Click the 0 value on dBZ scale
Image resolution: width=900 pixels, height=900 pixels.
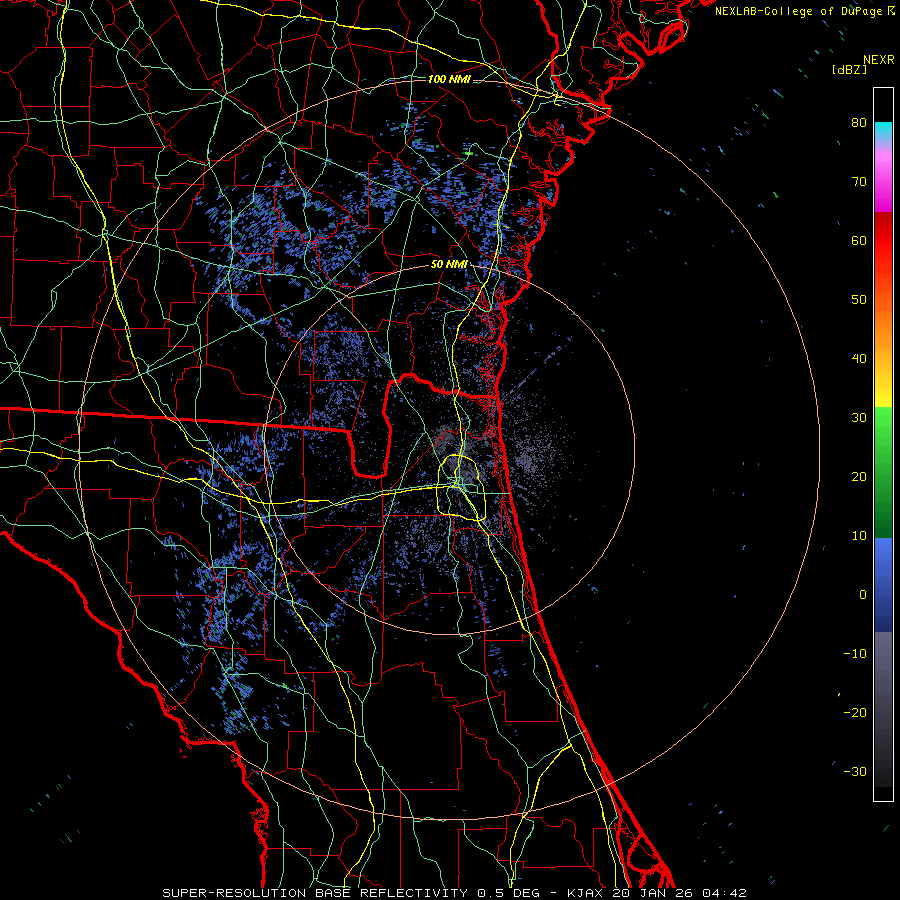click(863, 595)
